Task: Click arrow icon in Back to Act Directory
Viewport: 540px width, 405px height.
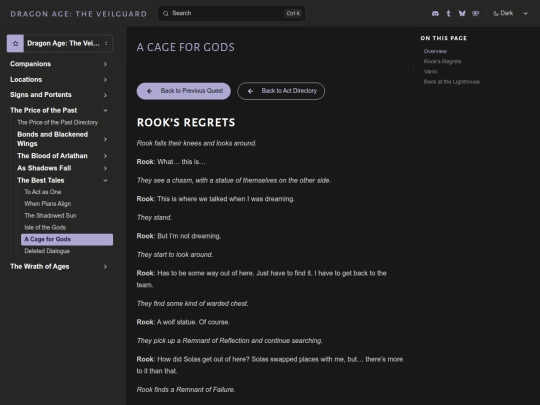Action: pos(250,91)
